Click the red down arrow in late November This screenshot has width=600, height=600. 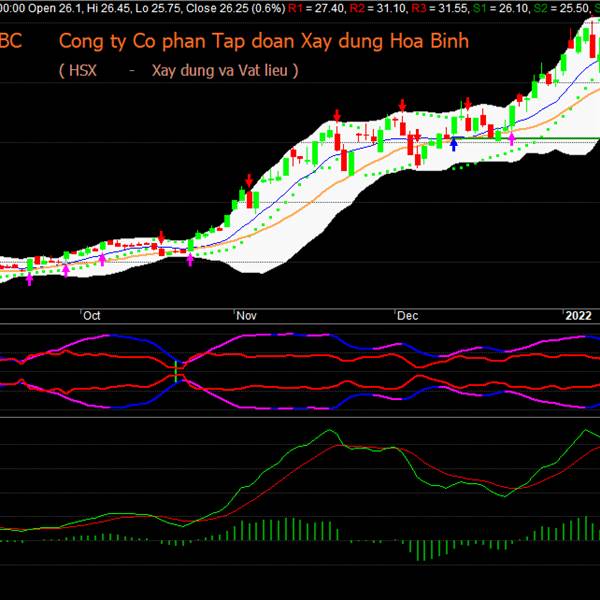pos(337,115)
